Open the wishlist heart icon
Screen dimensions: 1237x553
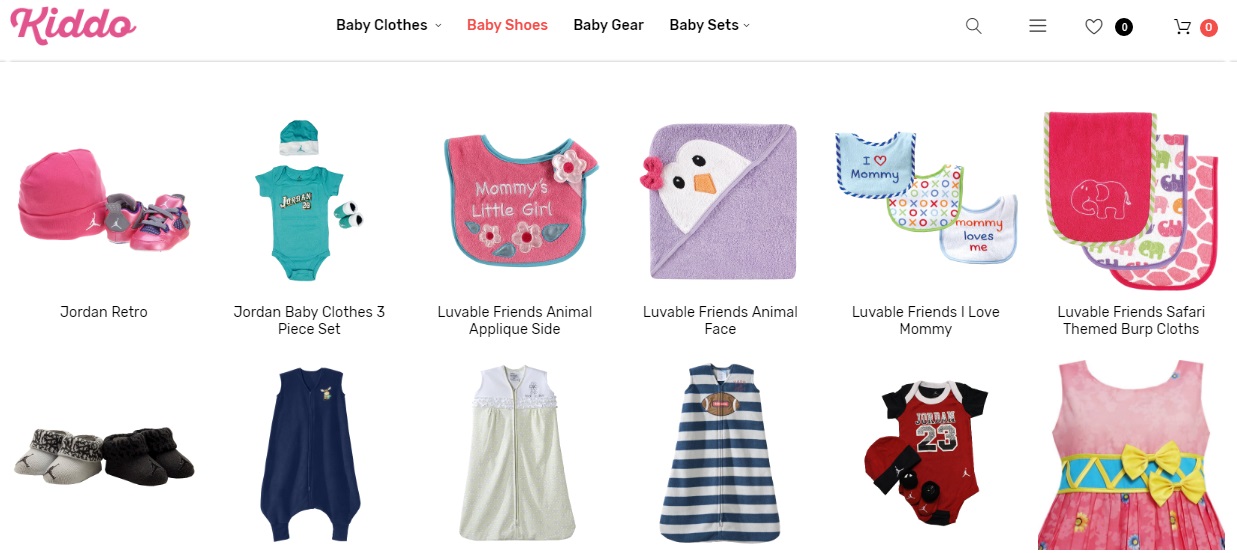(1094, 27)
